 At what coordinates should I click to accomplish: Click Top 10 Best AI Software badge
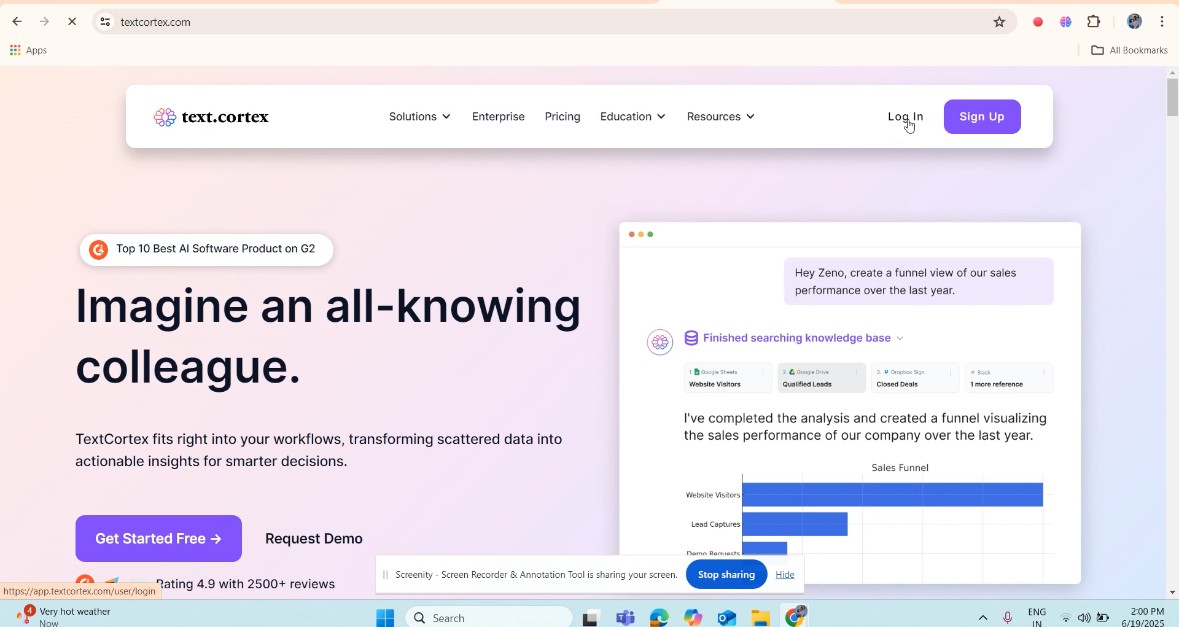(206, 250)
